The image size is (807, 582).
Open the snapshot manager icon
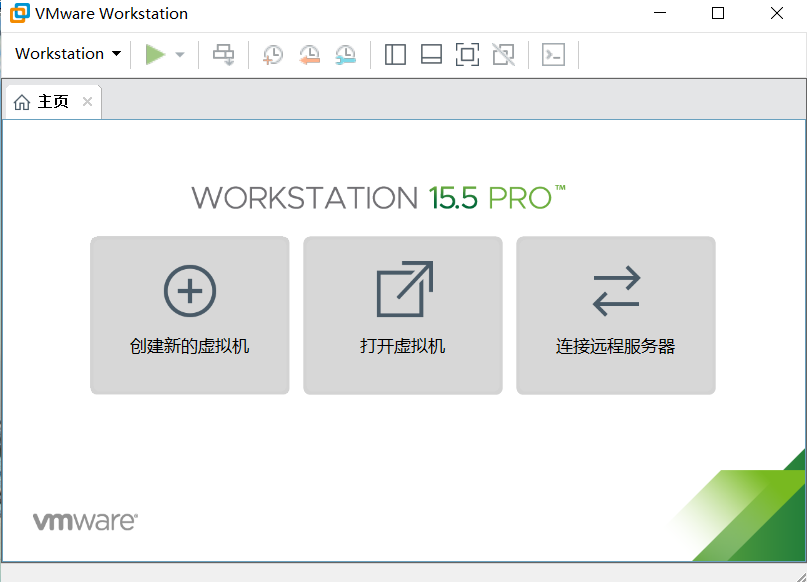click(x=345, y=55)
